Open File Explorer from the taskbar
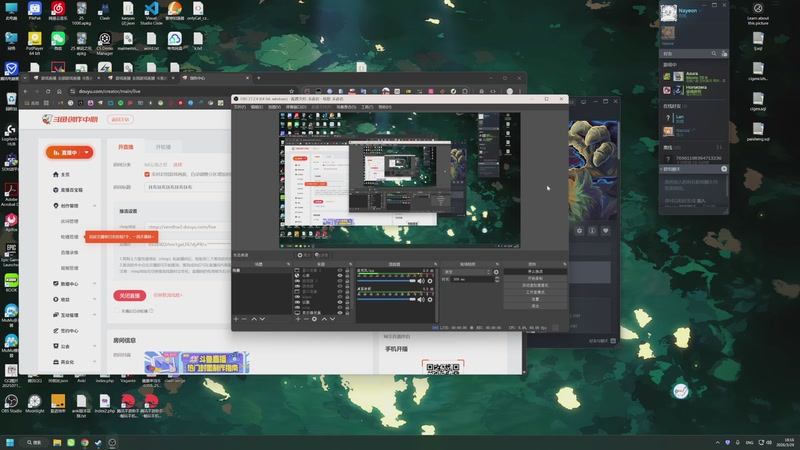The width and height of the screenshot is (800, 450). [57, 442]
